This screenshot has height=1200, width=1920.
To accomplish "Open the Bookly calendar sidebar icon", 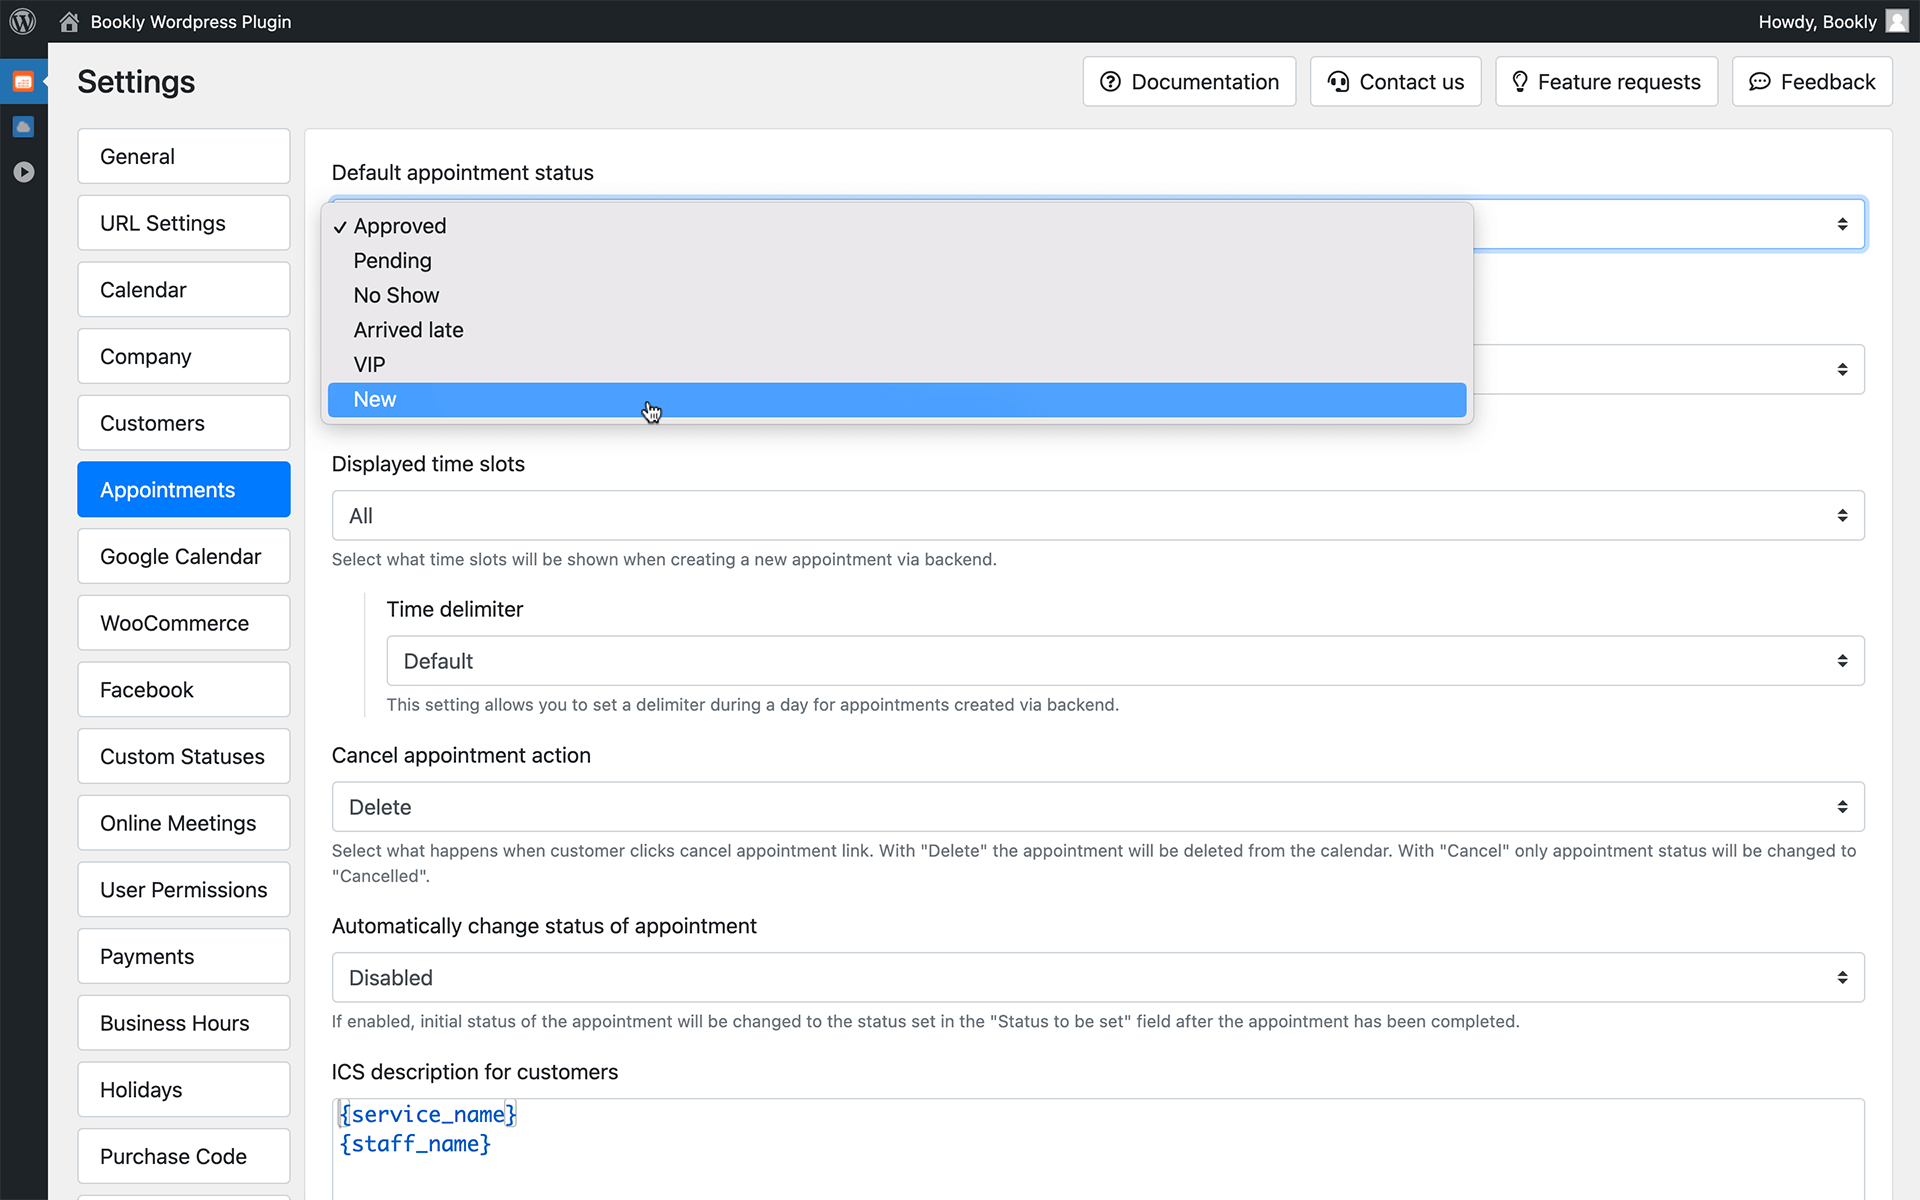I will tap(23, 82).
